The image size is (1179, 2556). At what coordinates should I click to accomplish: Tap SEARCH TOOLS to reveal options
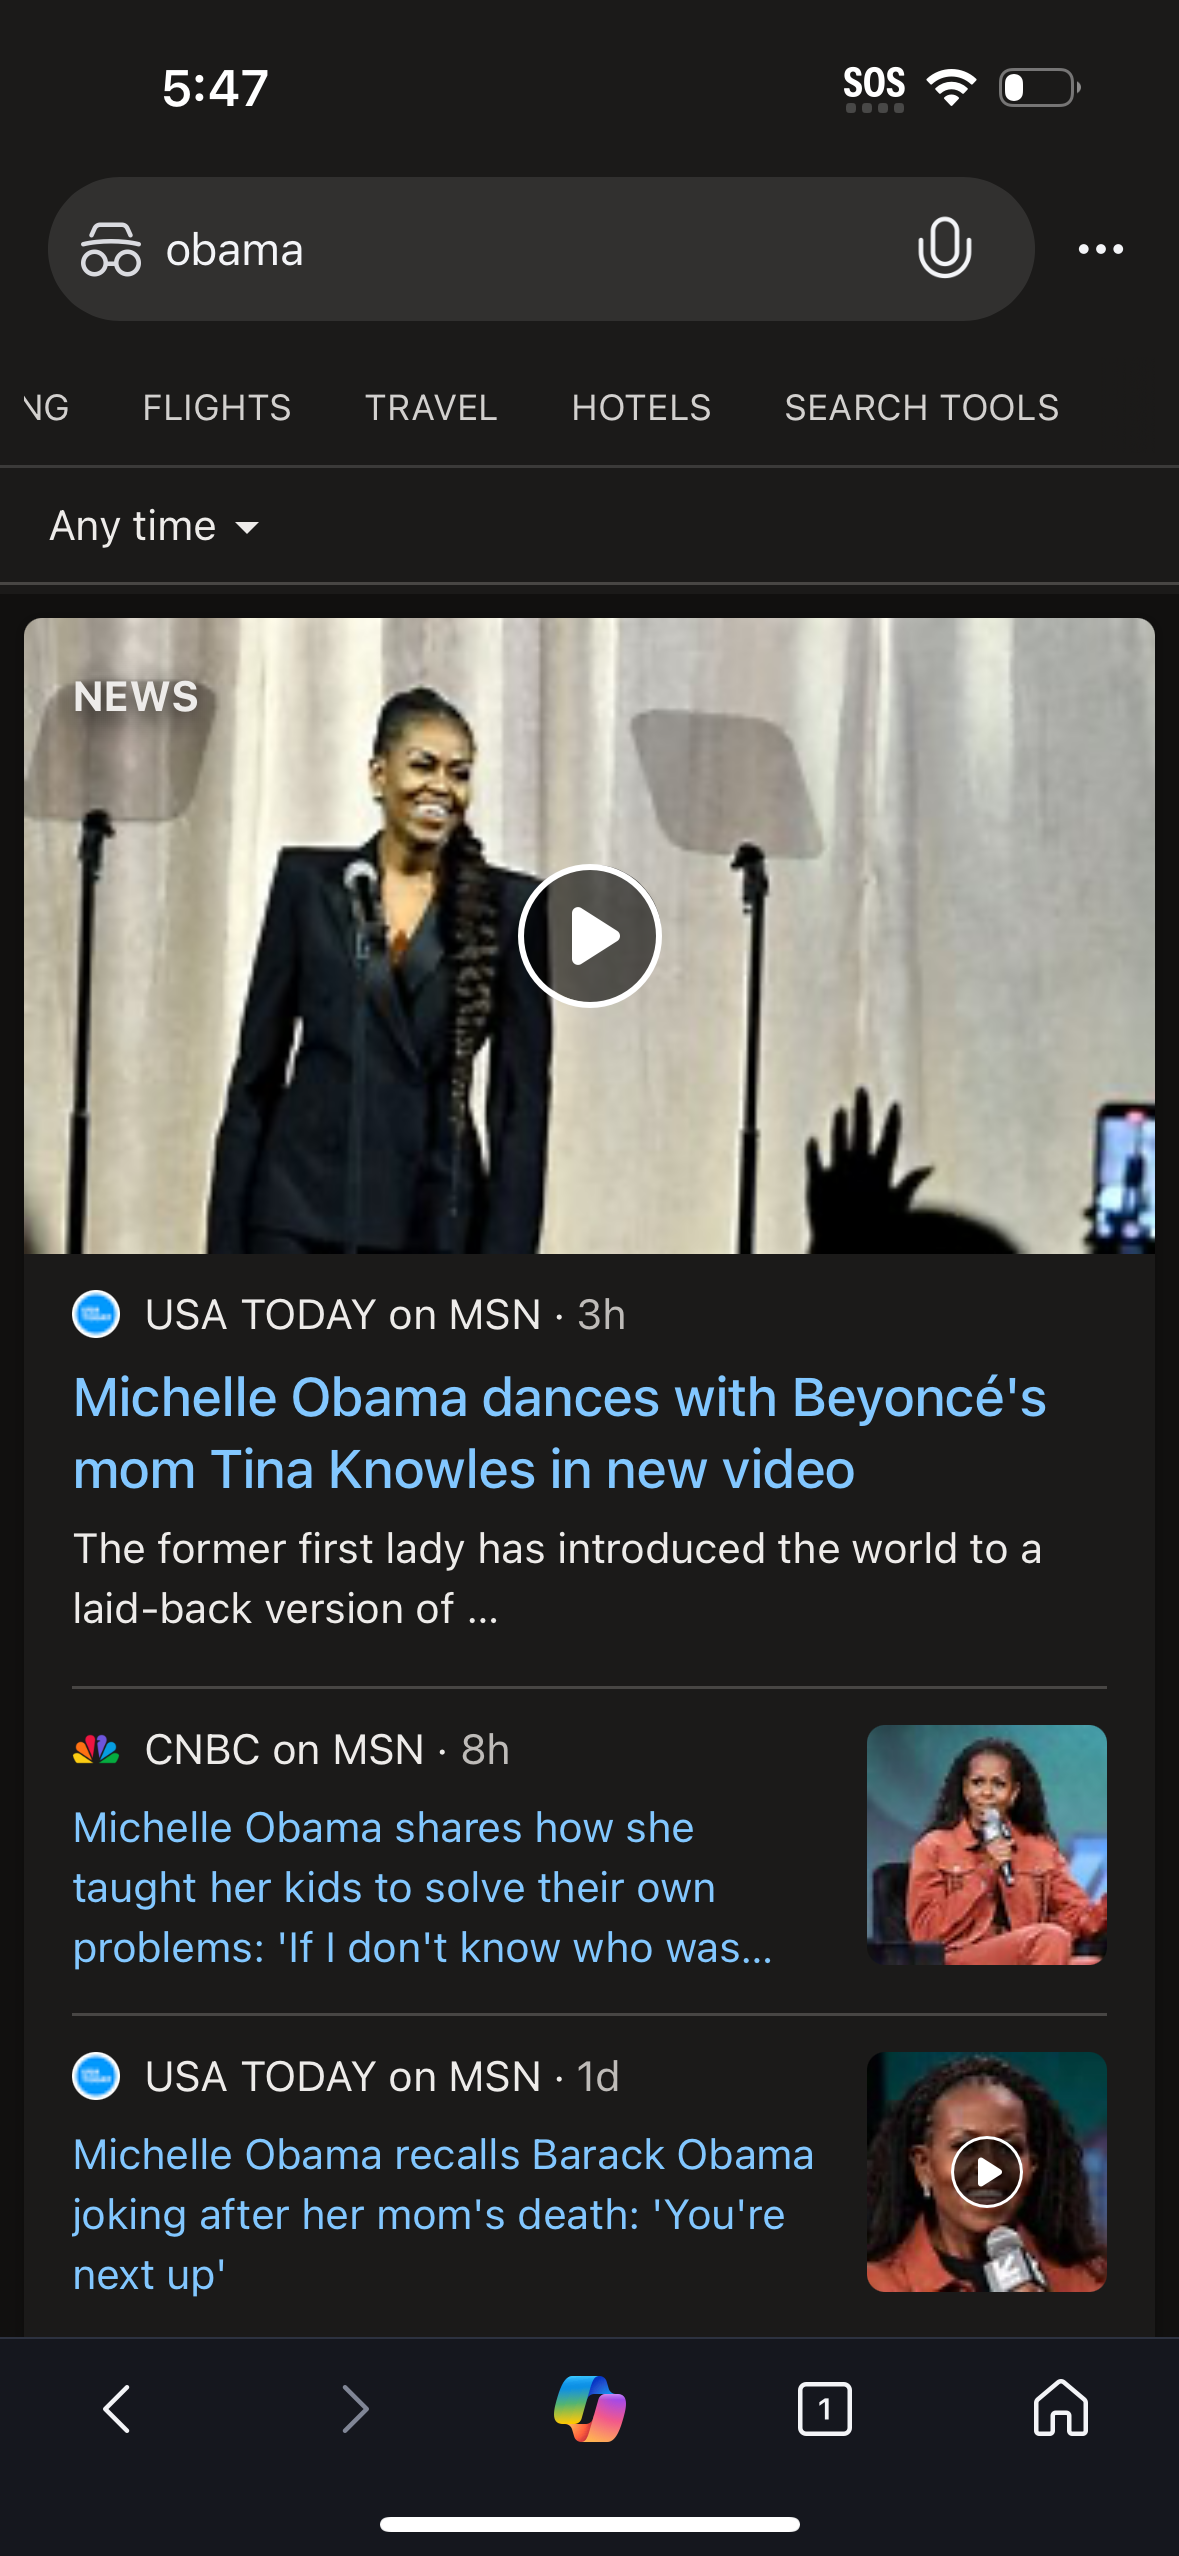[x=921, y=407]
